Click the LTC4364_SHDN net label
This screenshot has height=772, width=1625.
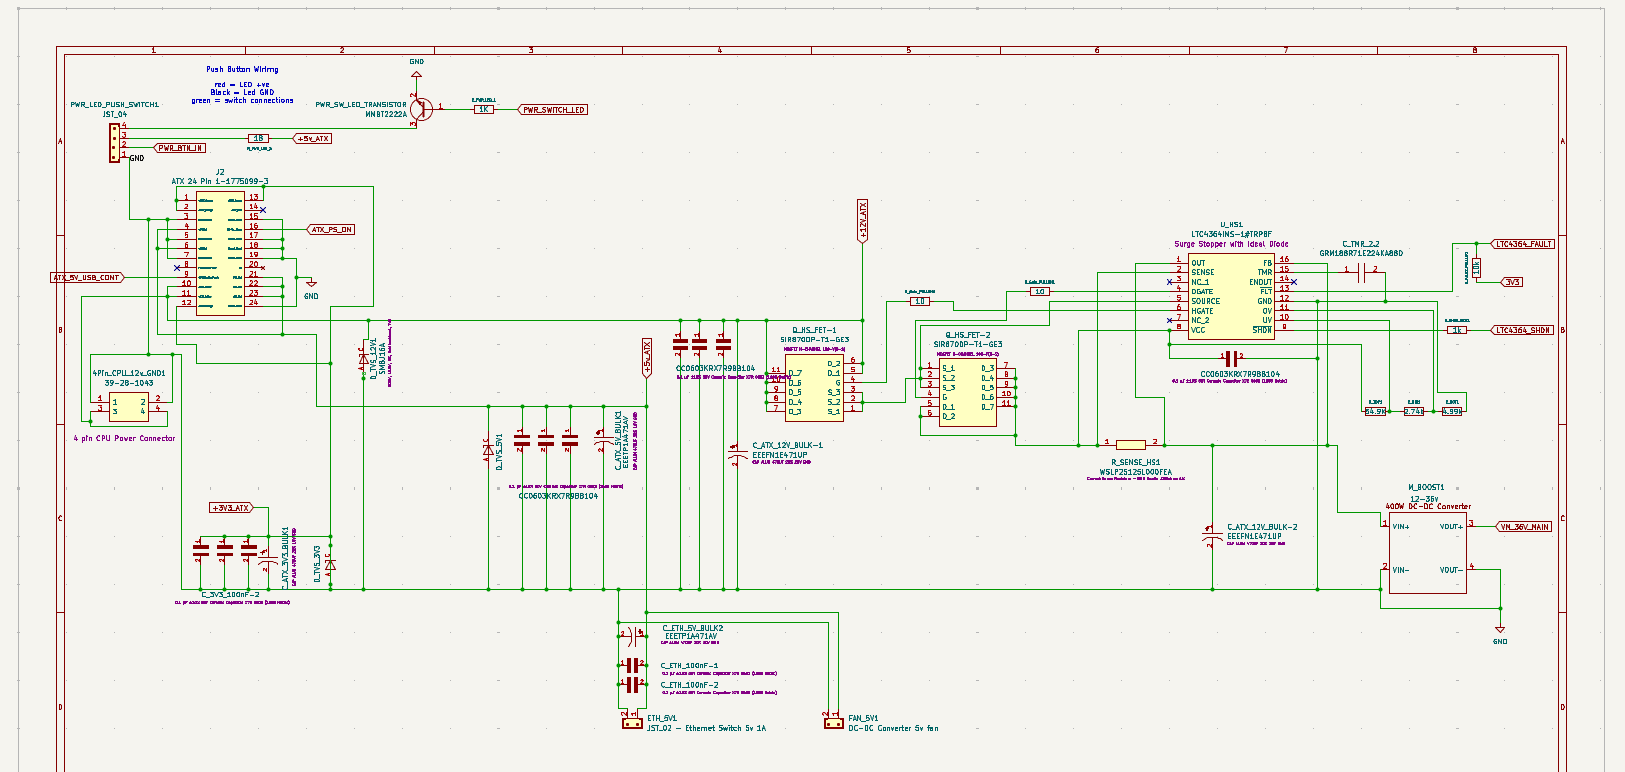pyautogui.click(x=1522, y=330)
